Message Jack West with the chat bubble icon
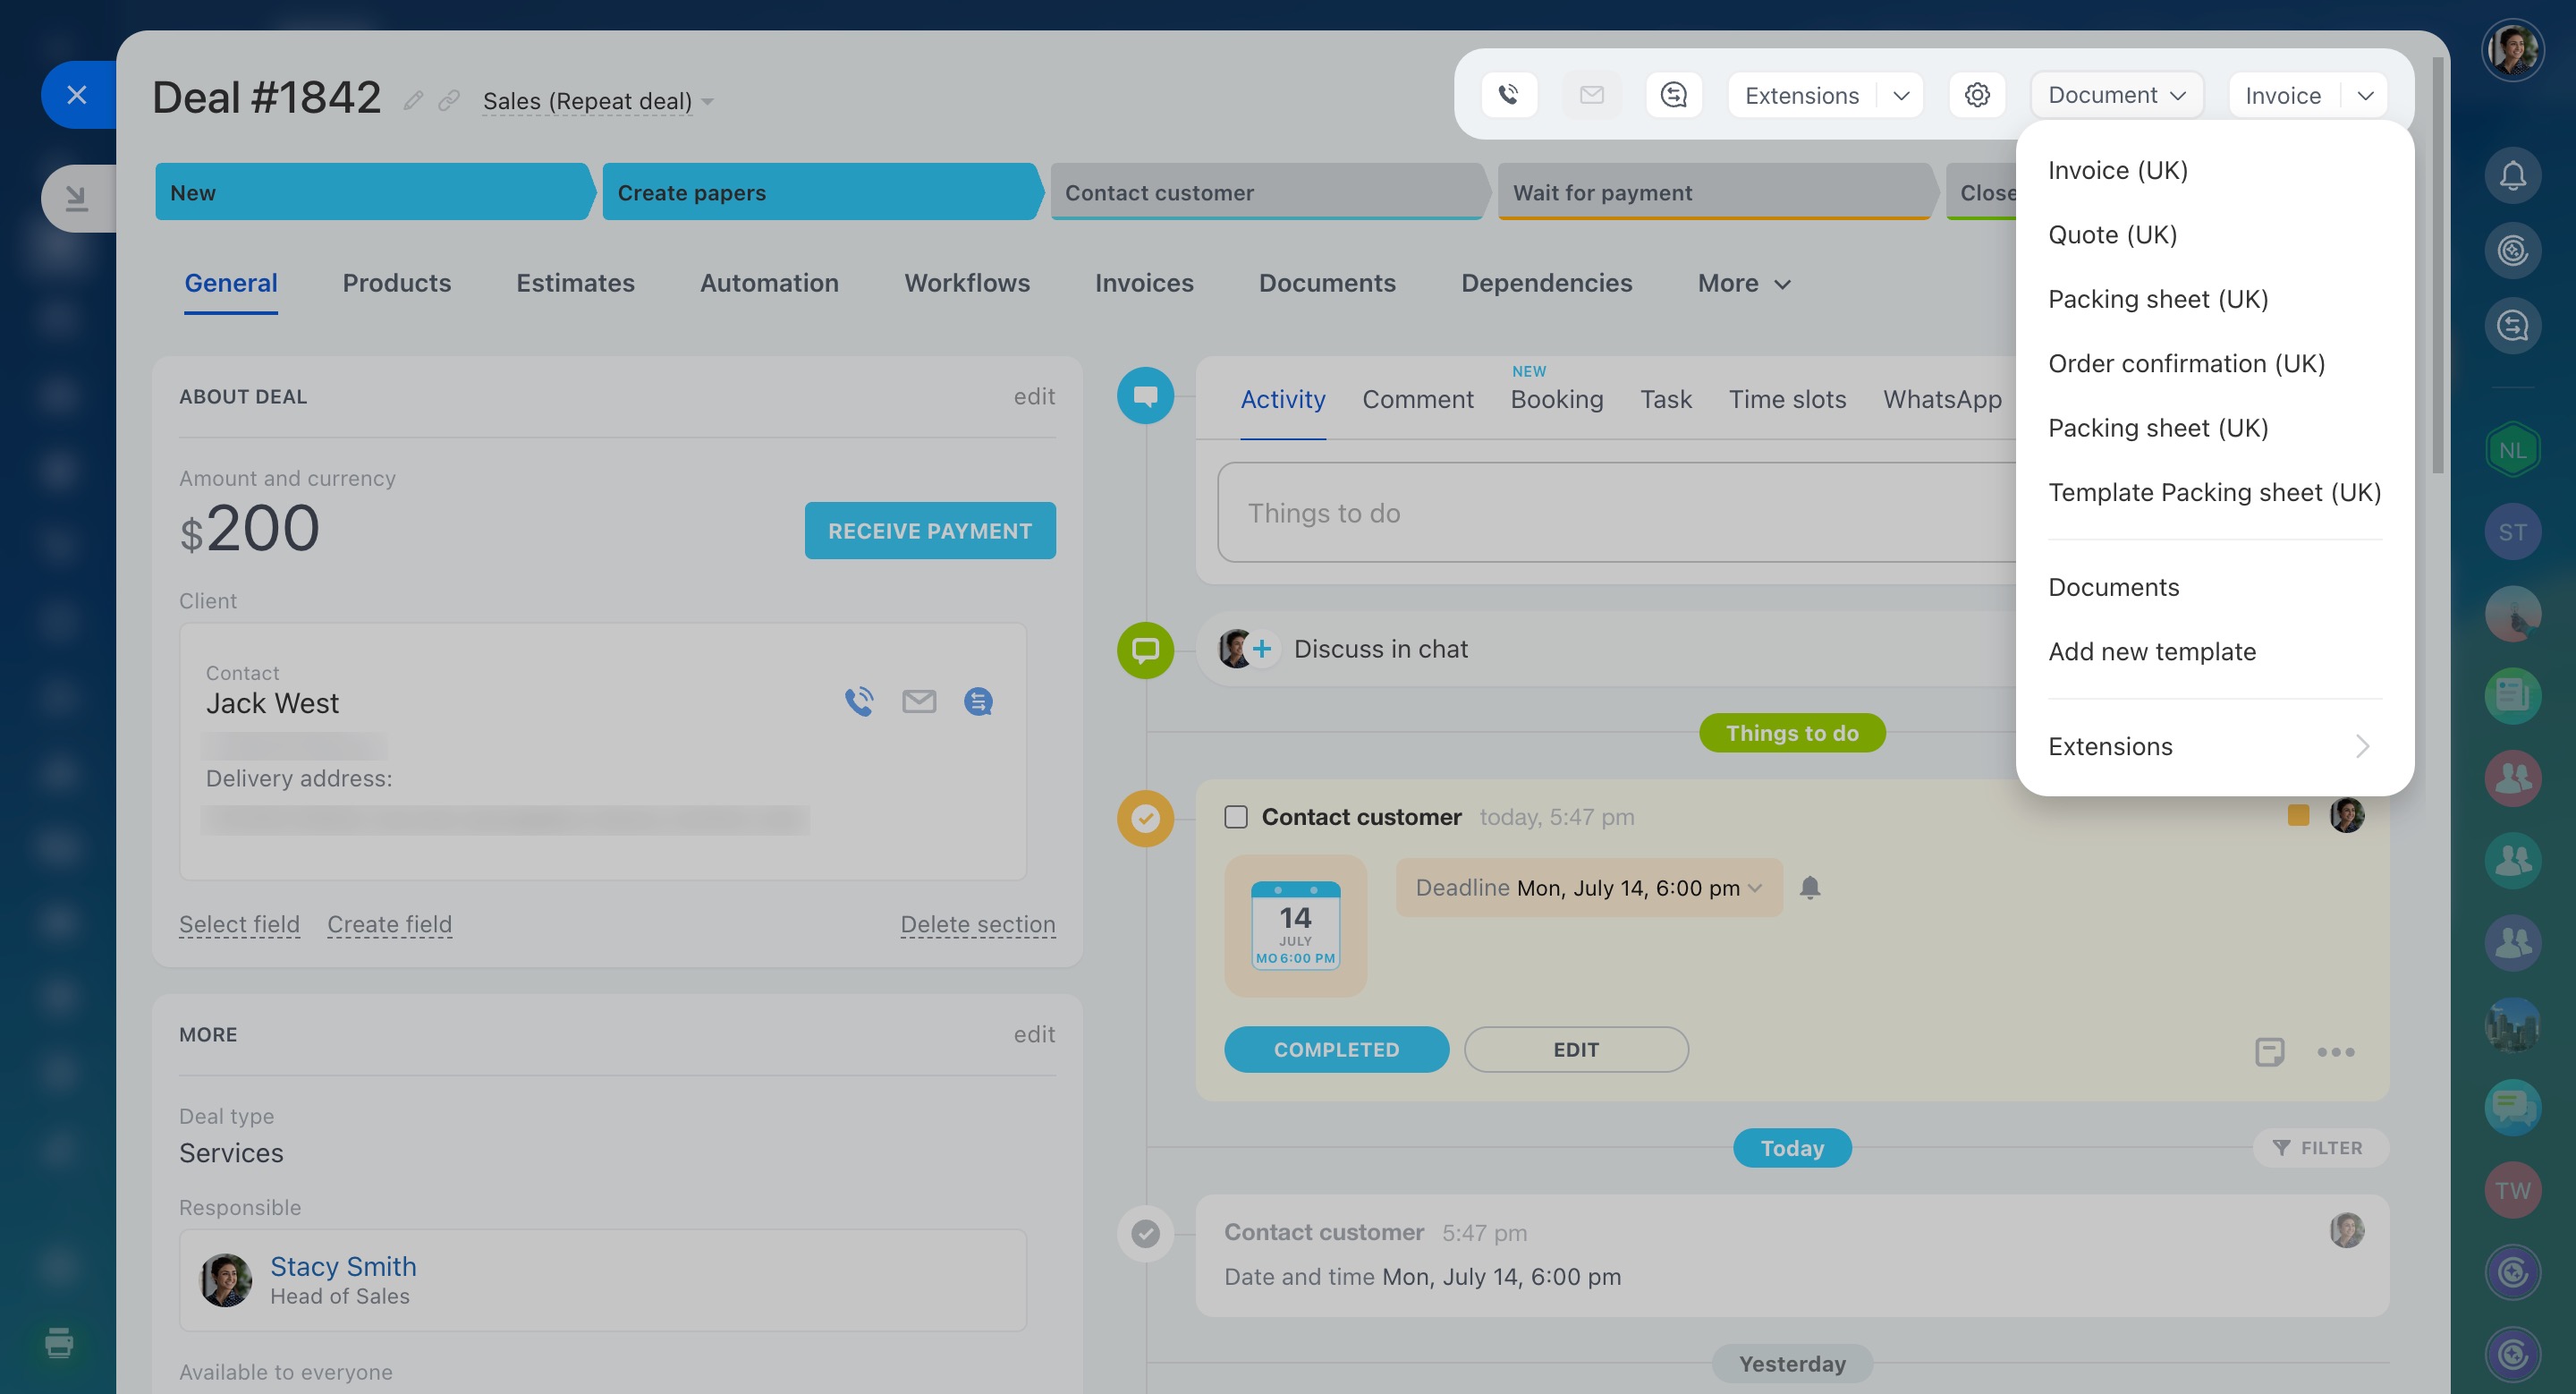The width and height of the screenshot is (2576, 1394). 978,702
